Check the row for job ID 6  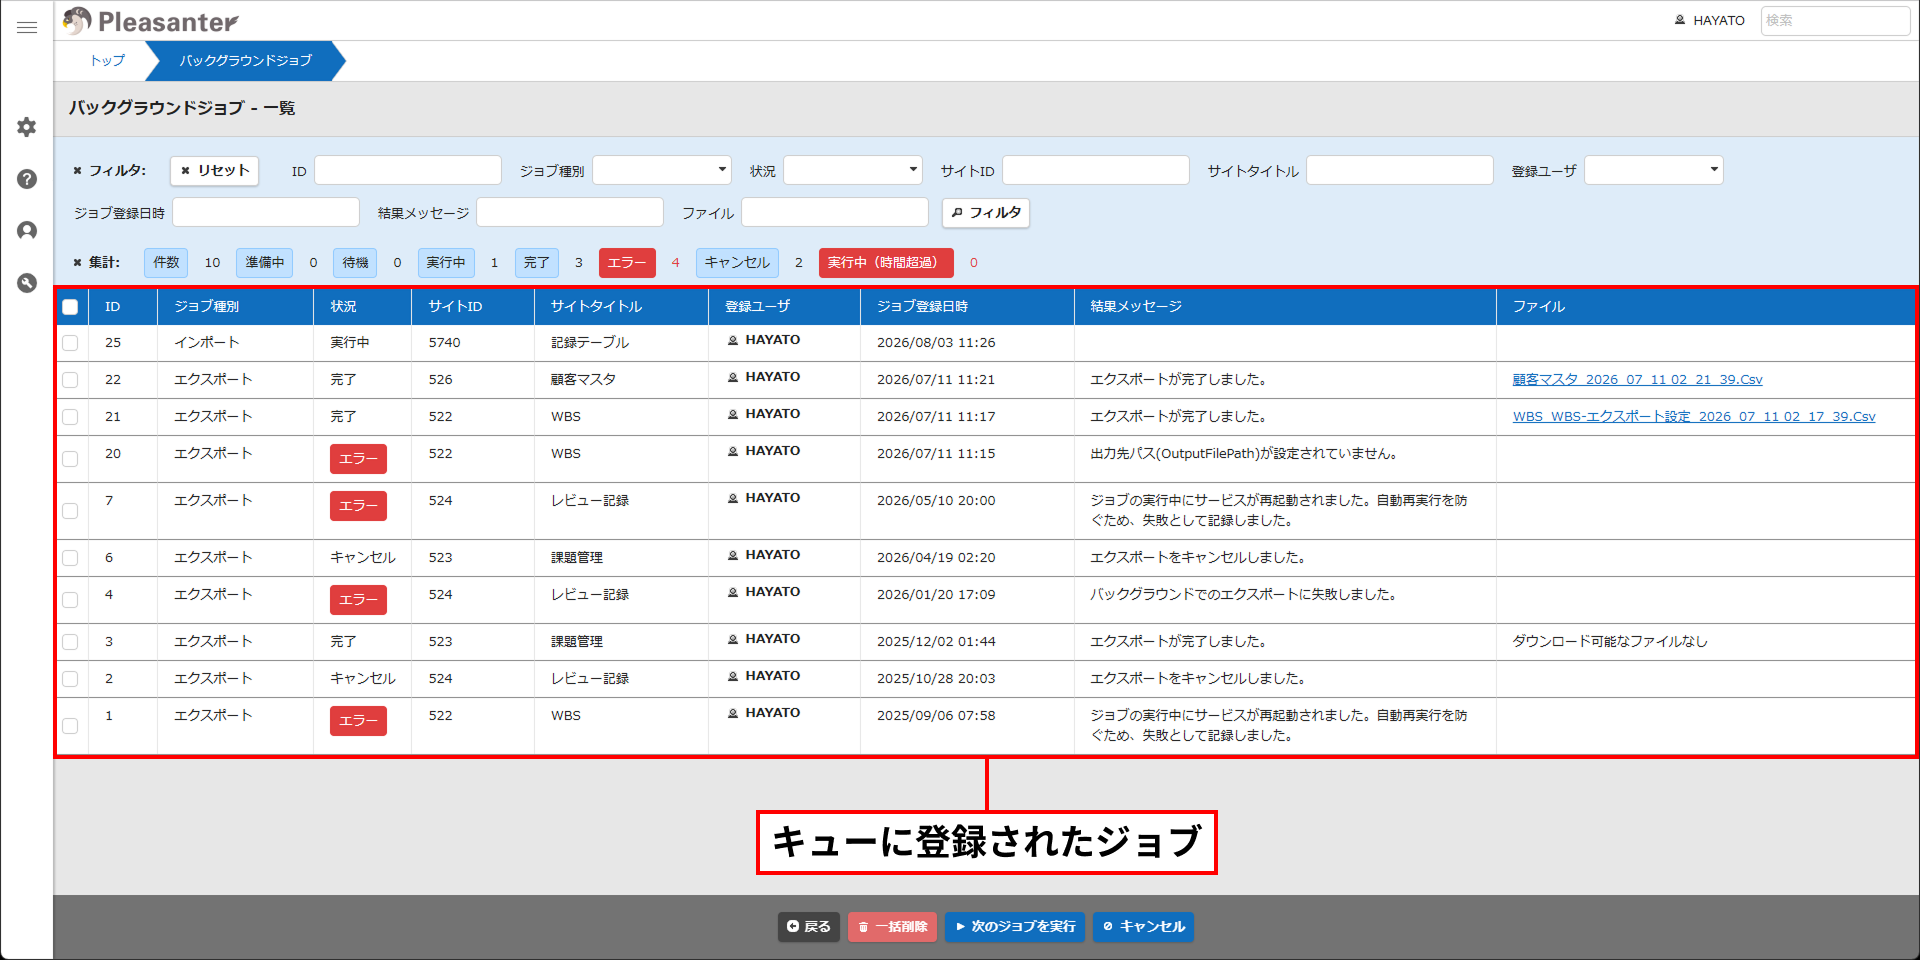tap(70, 558)
